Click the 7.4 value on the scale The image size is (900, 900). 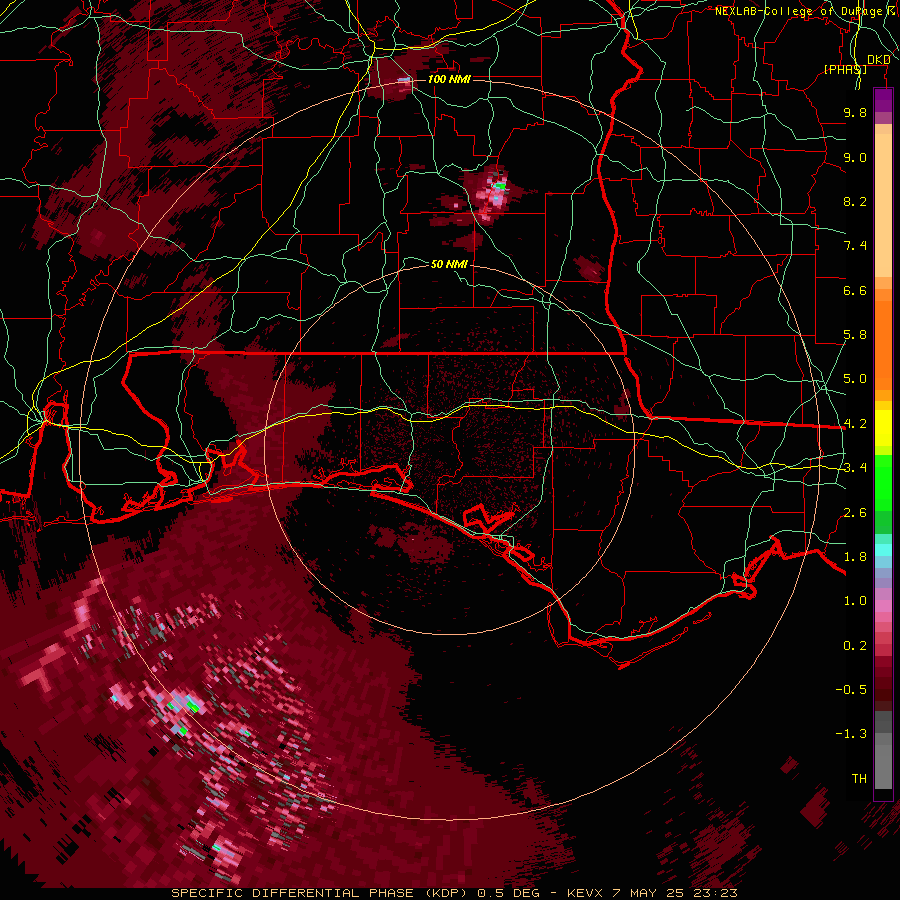855,246
